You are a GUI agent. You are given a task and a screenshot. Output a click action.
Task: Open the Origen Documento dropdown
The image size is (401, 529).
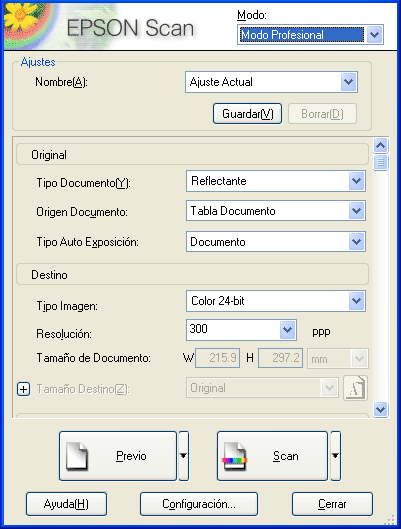click(x=276, y=211)
